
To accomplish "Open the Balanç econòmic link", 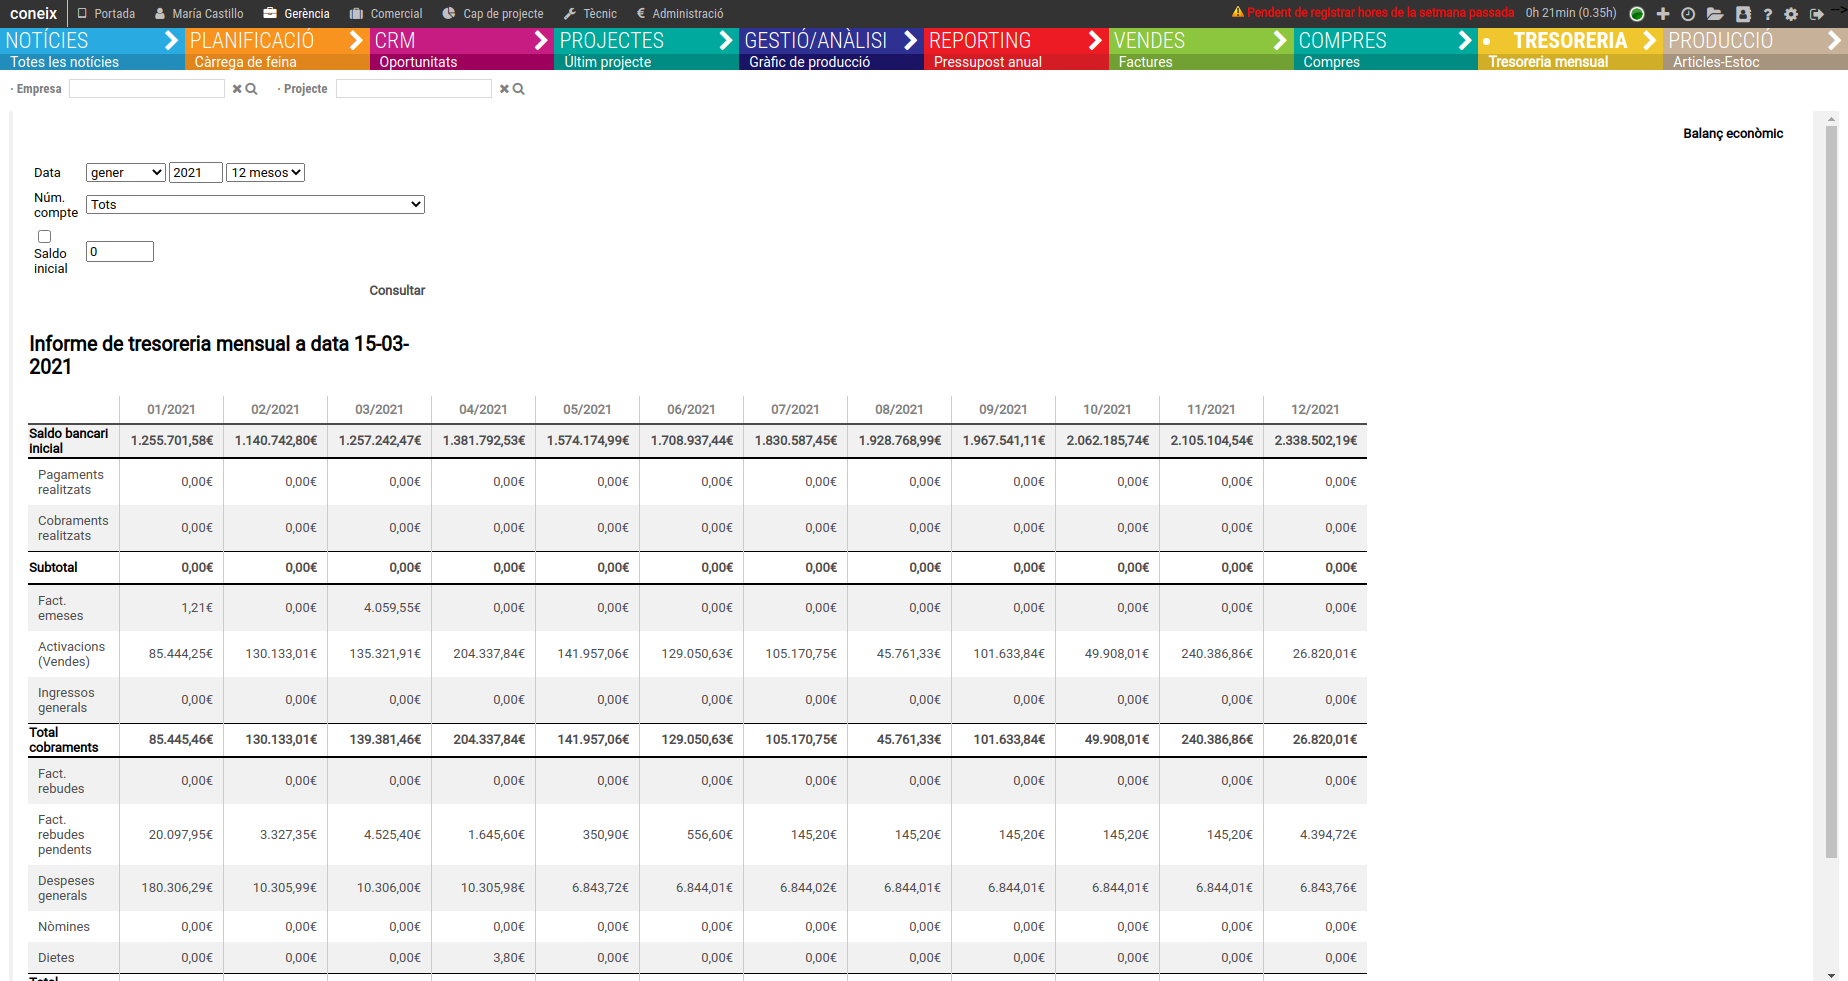I will click(1733, 133).
